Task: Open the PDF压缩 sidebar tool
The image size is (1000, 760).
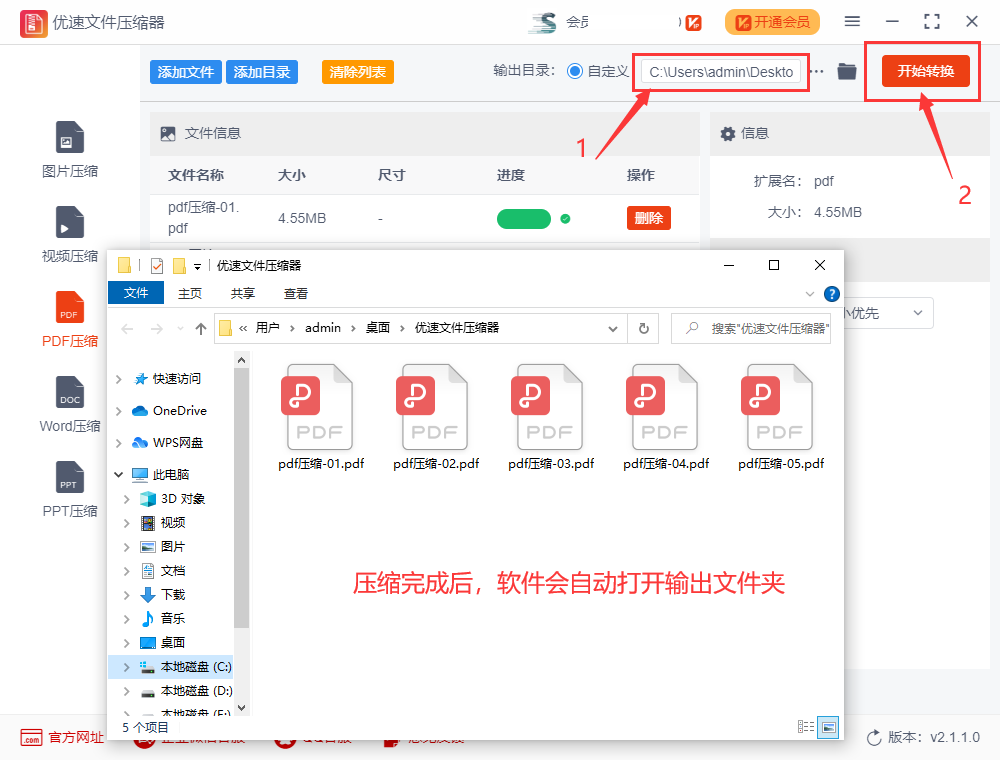Action: coord(68,320)
